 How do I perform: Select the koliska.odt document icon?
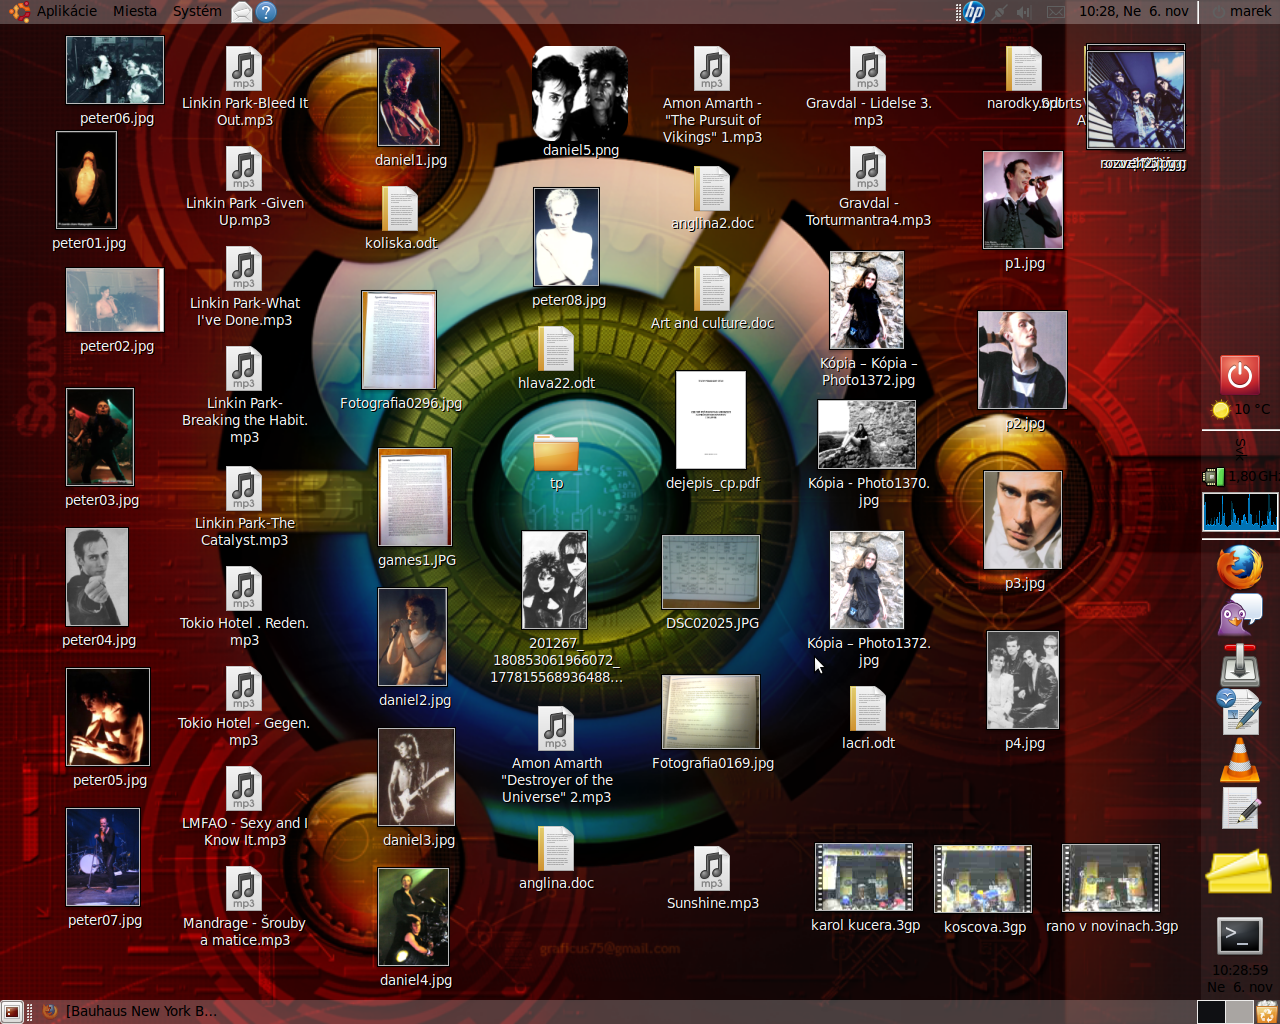click(400, 209)
